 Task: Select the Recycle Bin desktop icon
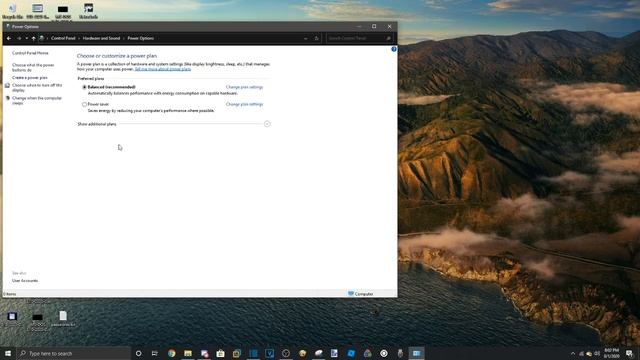[12, 11]
